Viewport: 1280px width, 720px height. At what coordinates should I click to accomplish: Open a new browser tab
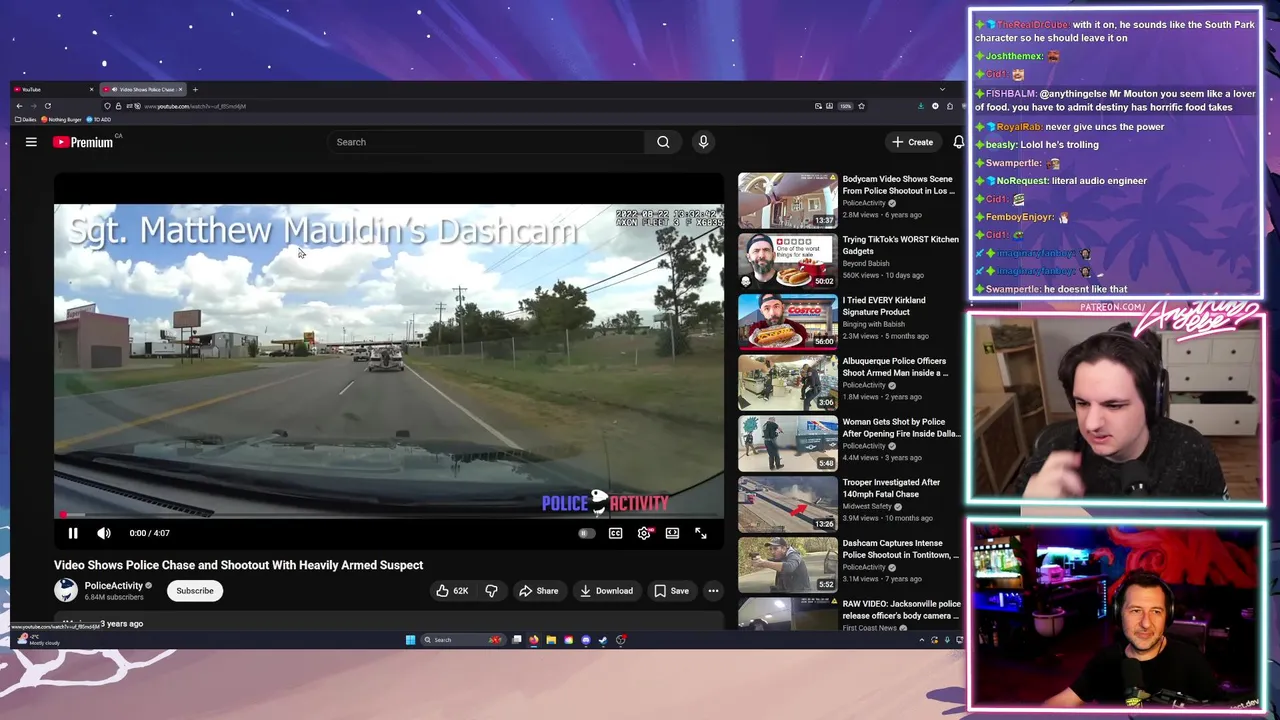pos(195,90)
